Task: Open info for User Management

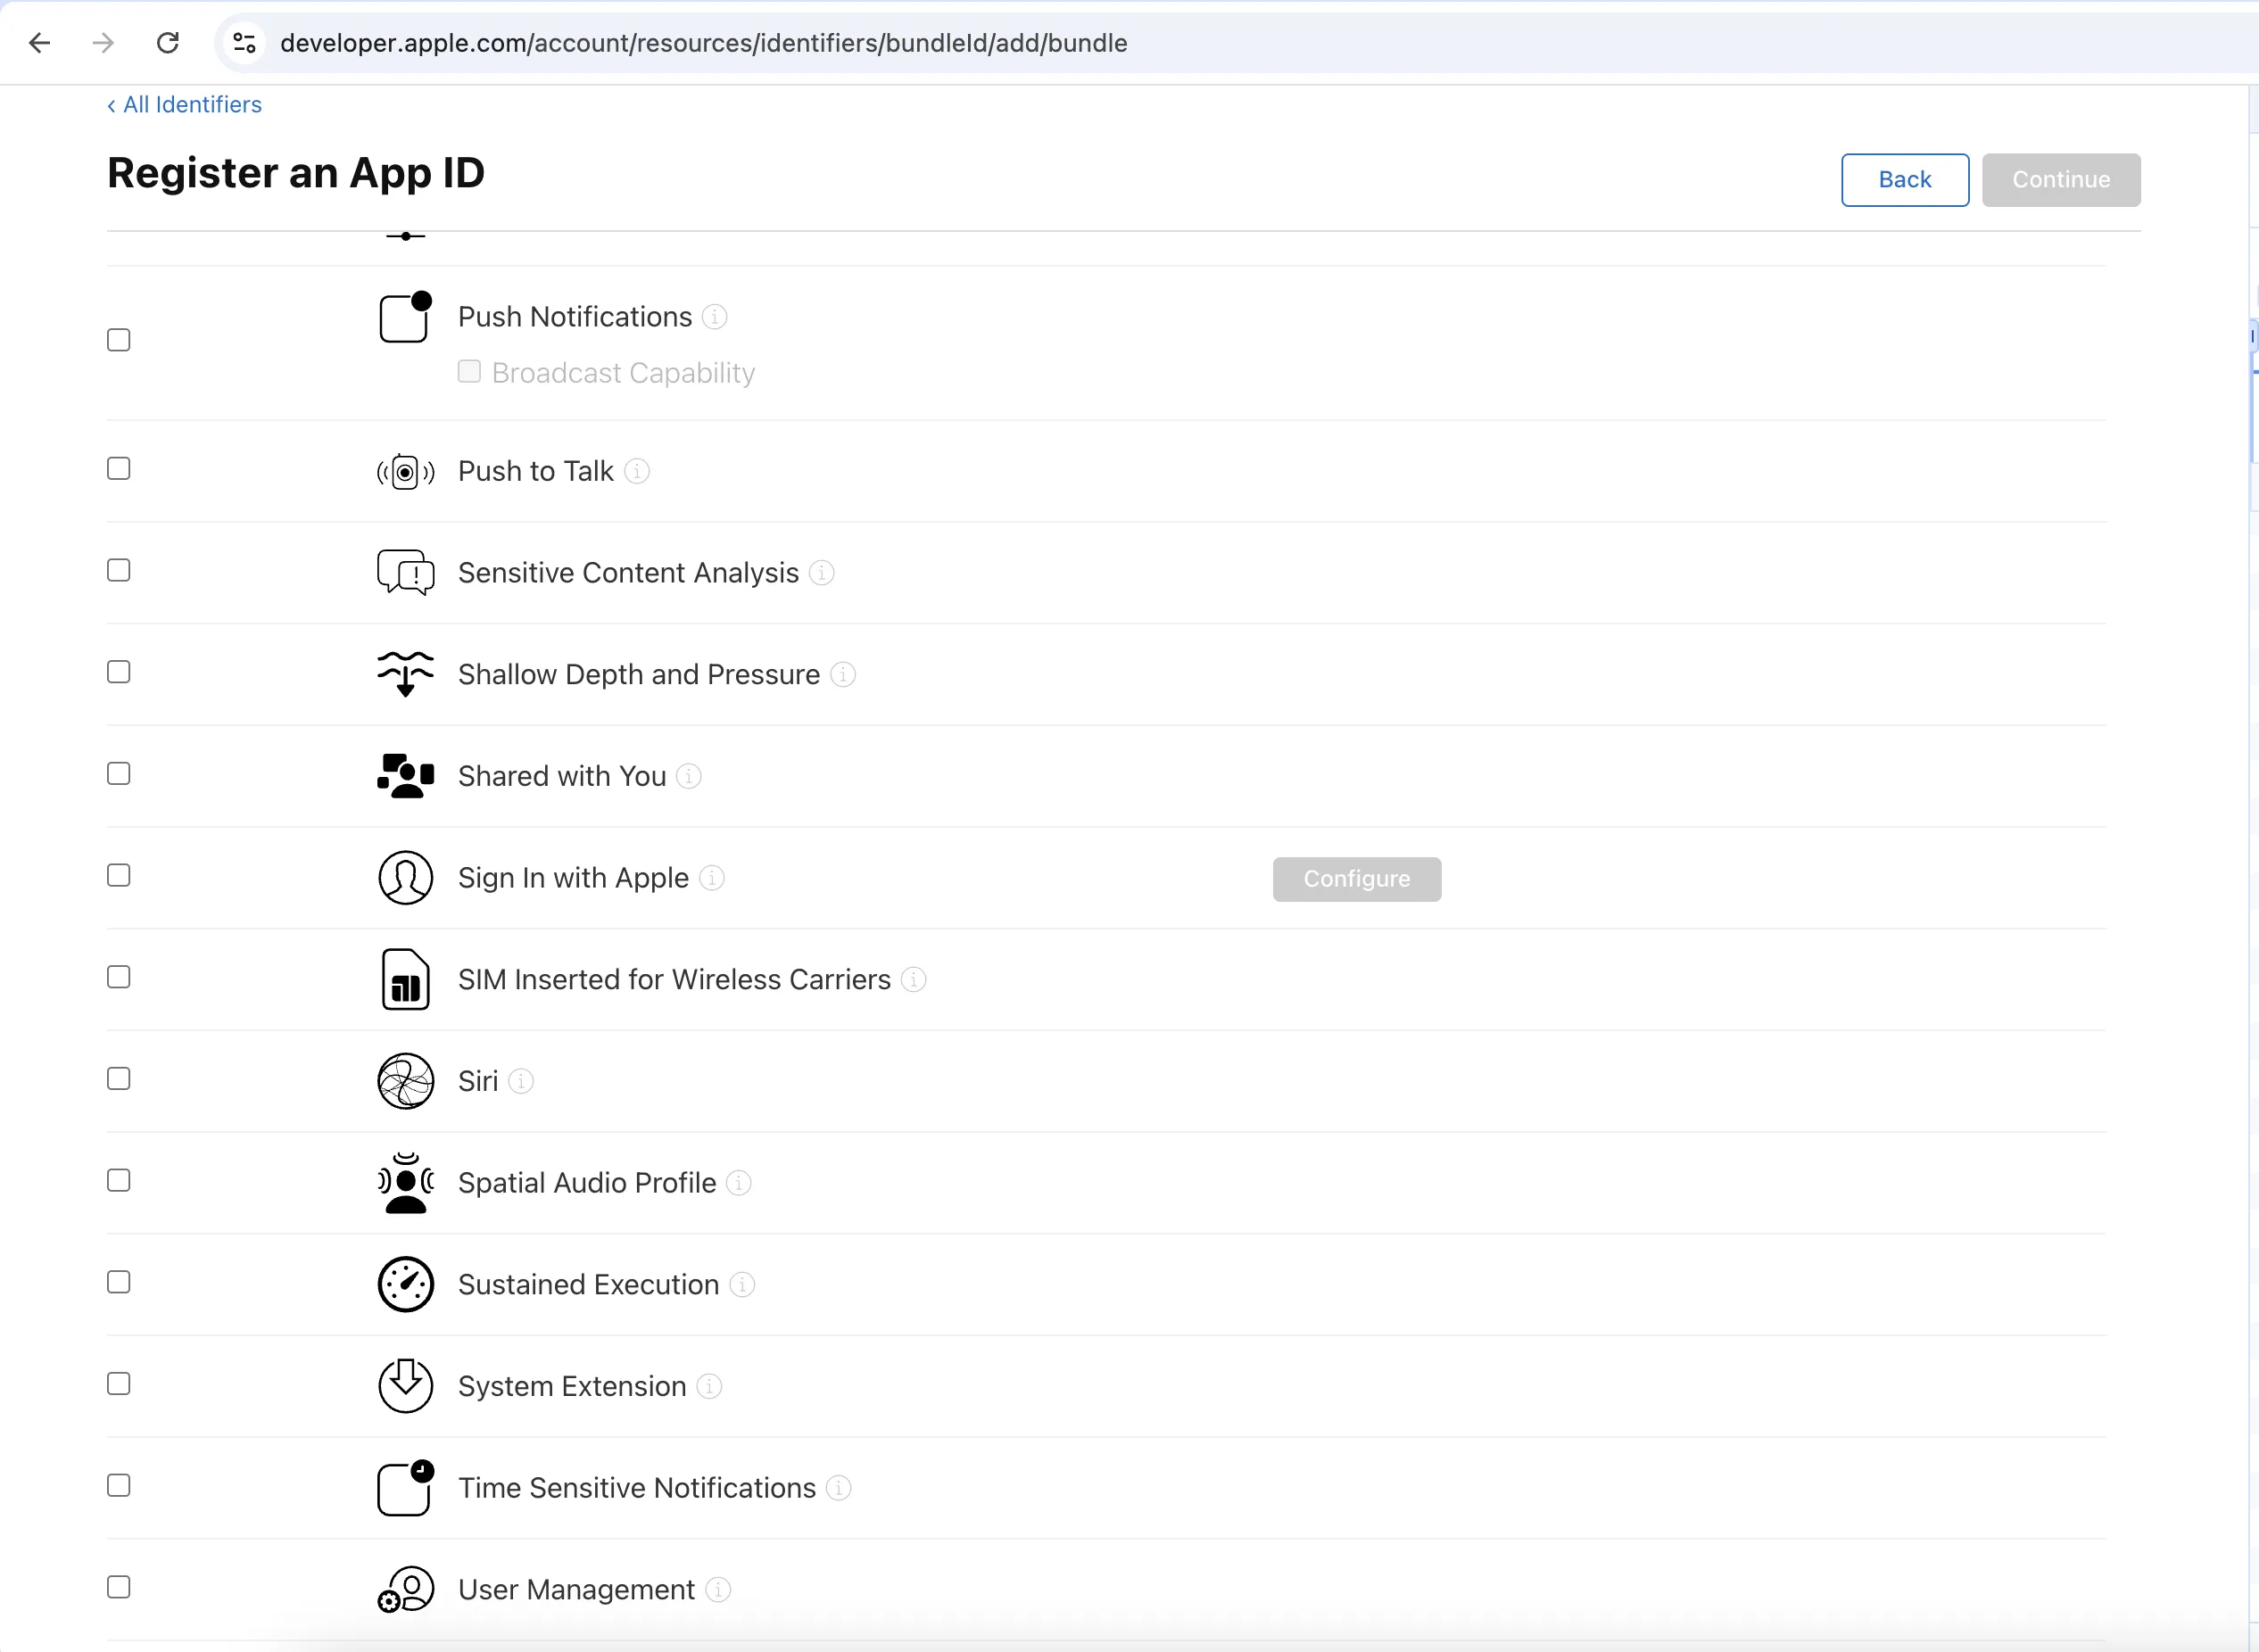Action: [718, 1590]
